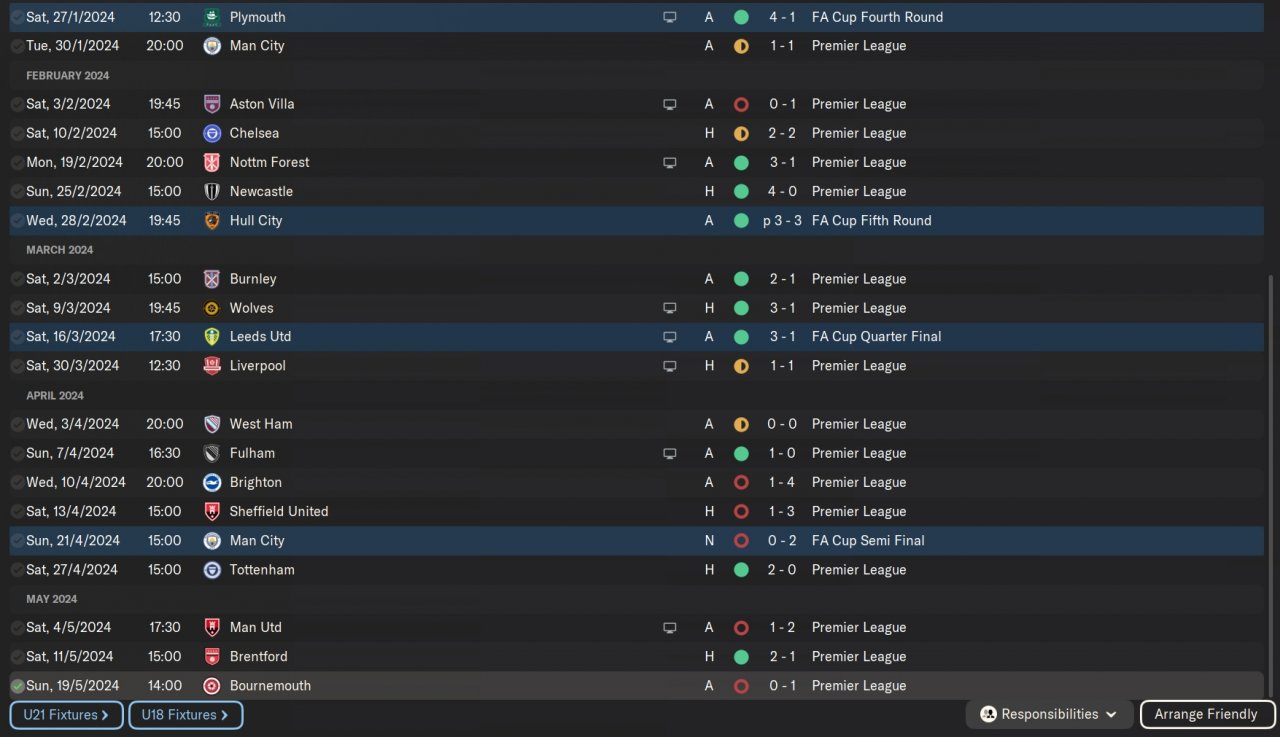
Task: Click the Hull City club badge
Action: pos(212,221)
